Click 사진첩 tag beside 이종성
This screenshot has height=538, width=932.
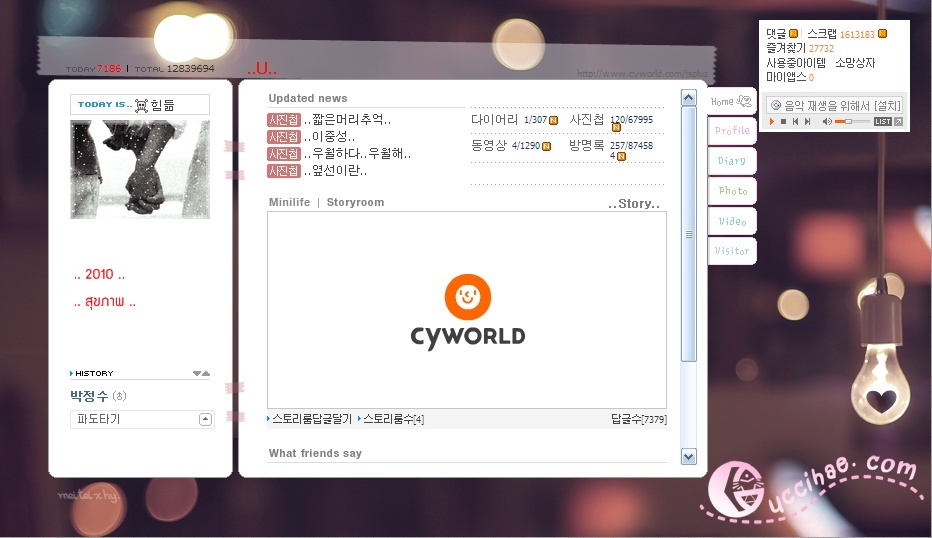click(x=284, y=137)
